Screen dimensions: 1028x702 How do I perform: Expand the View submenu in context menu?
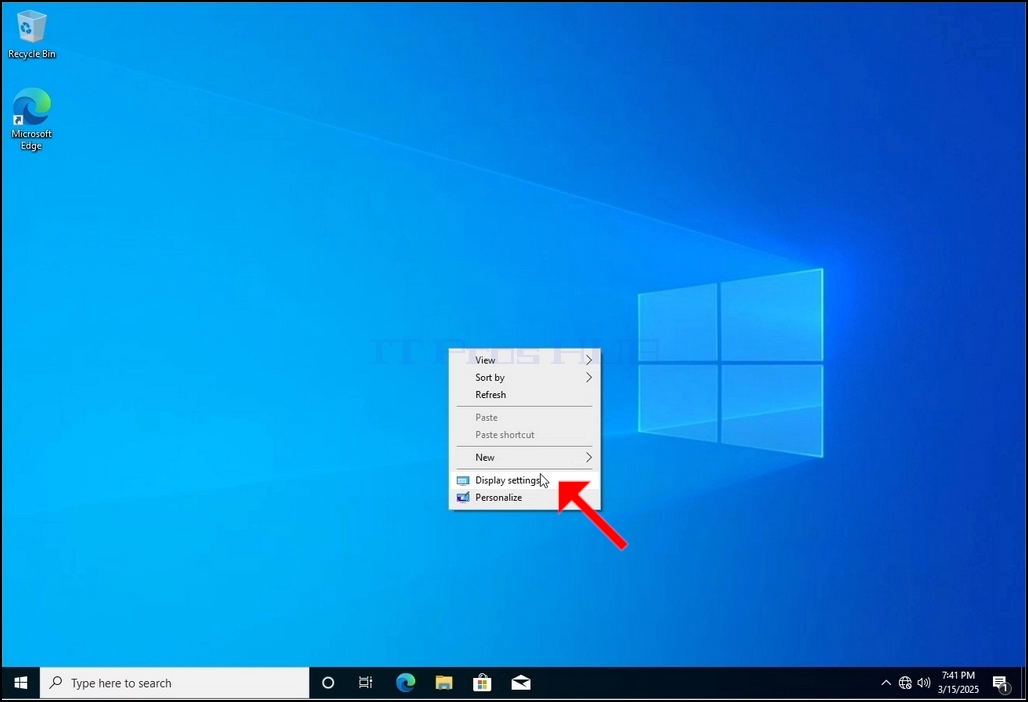(x=524, y=360)
